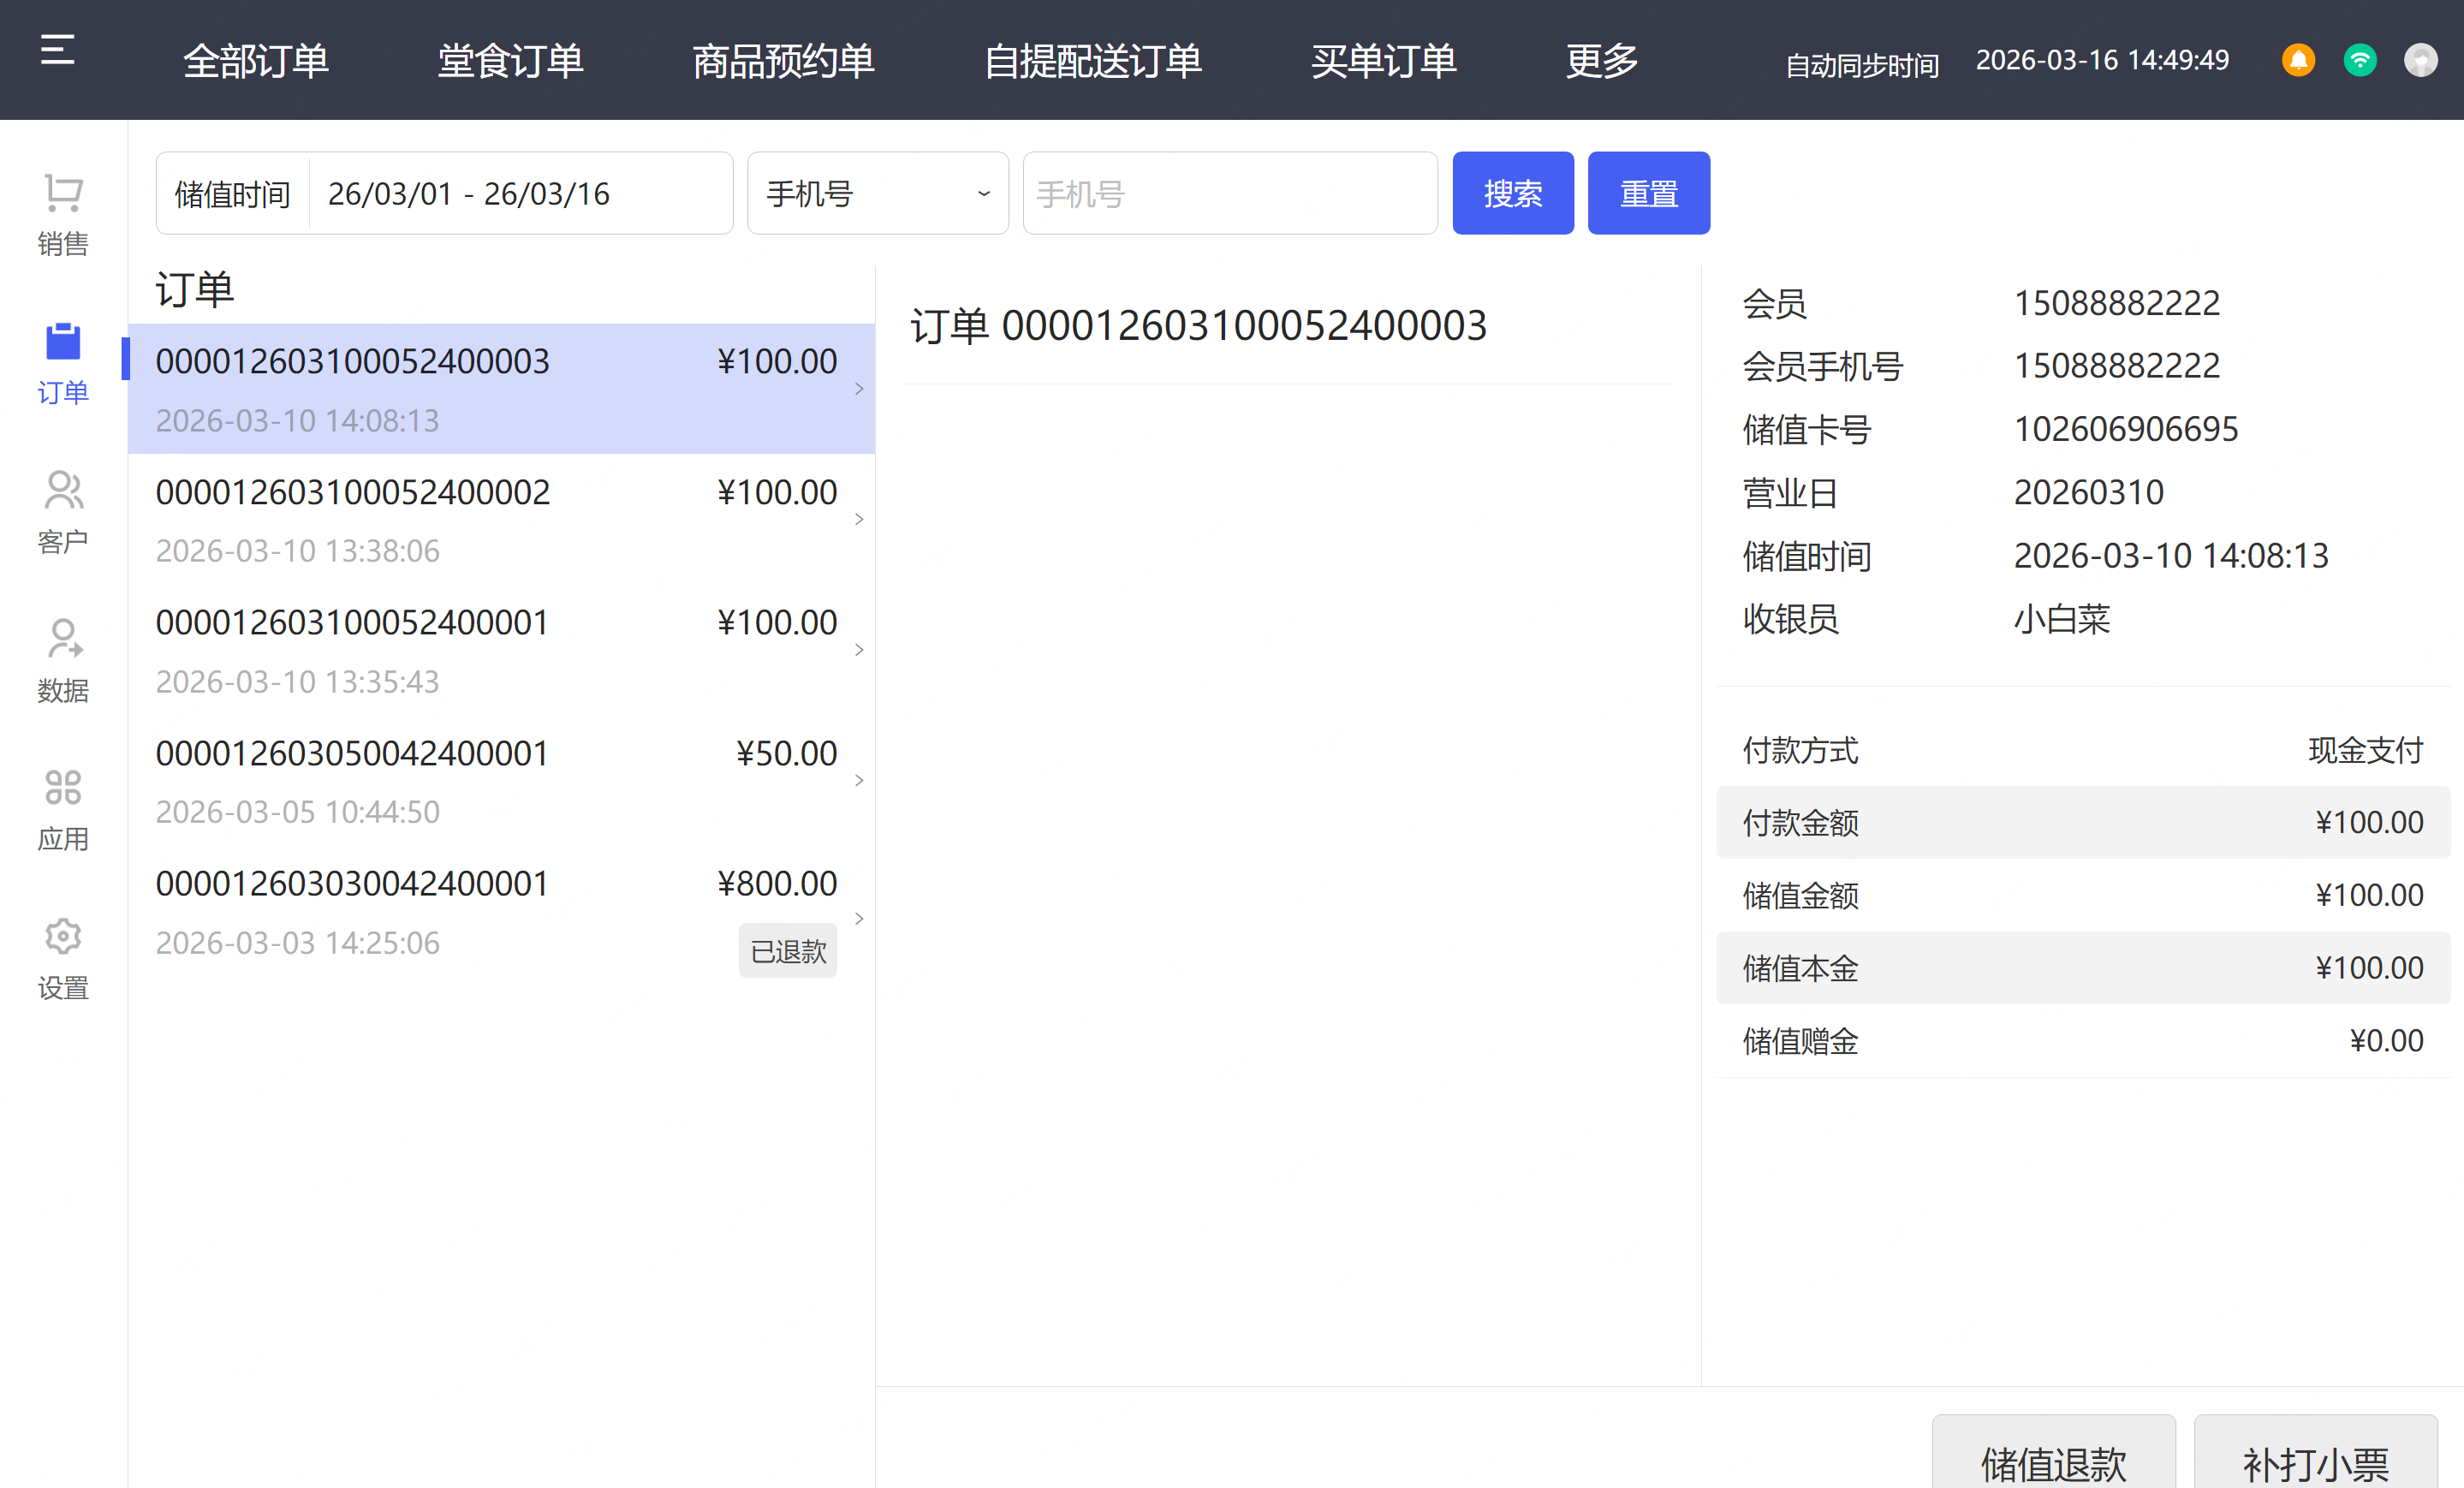This screenshot has width=2464, height=1488.
Task: Open the hamburger menu icon
Action: [57, 50]
